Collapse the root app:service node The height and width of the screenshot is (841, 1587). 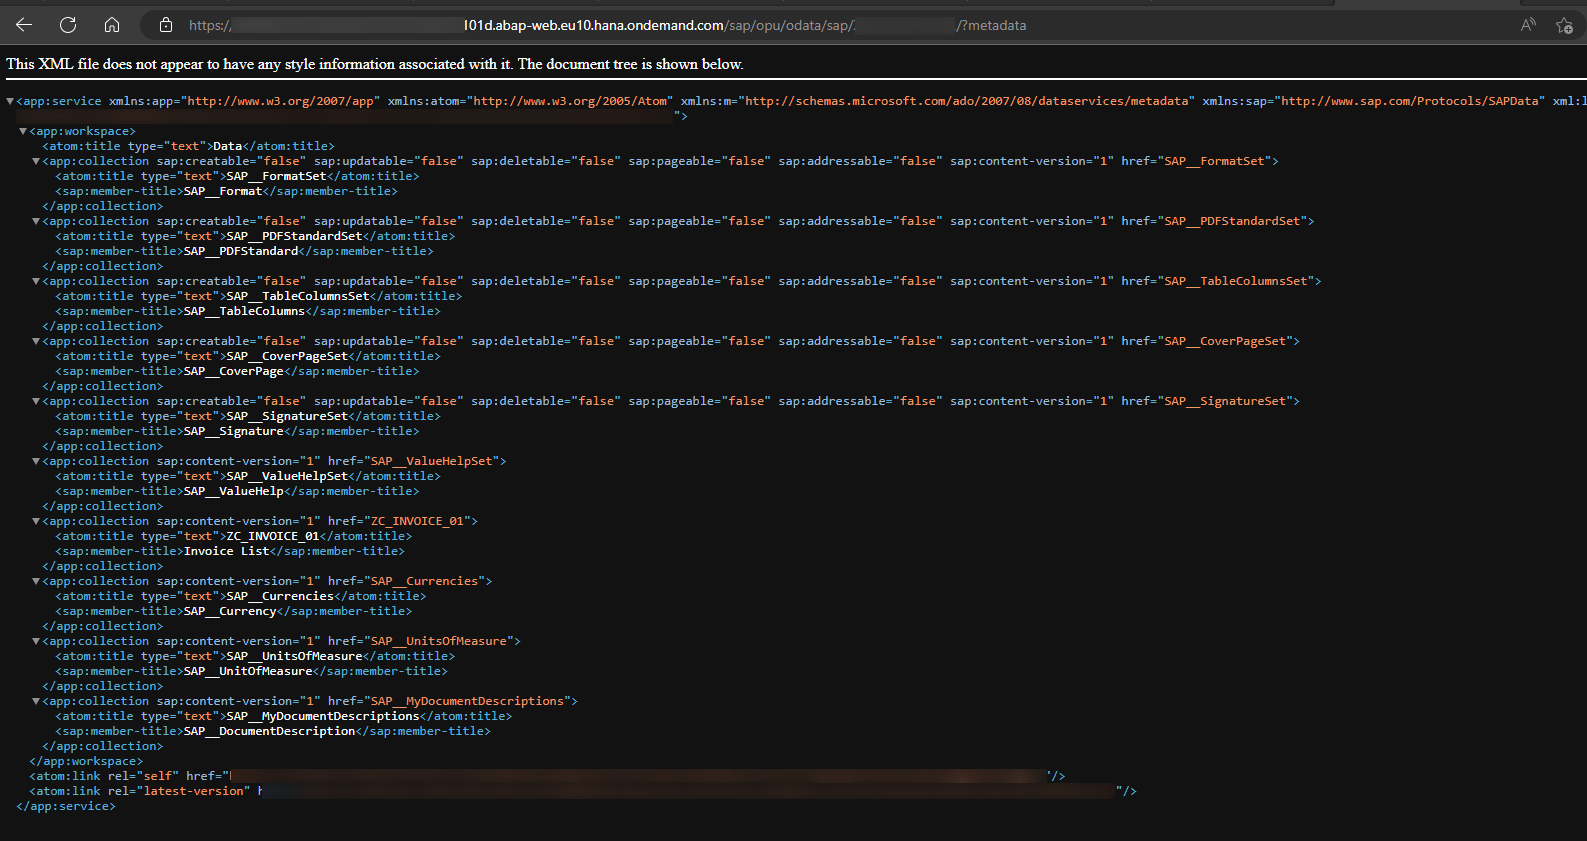[x=10, y=101]
